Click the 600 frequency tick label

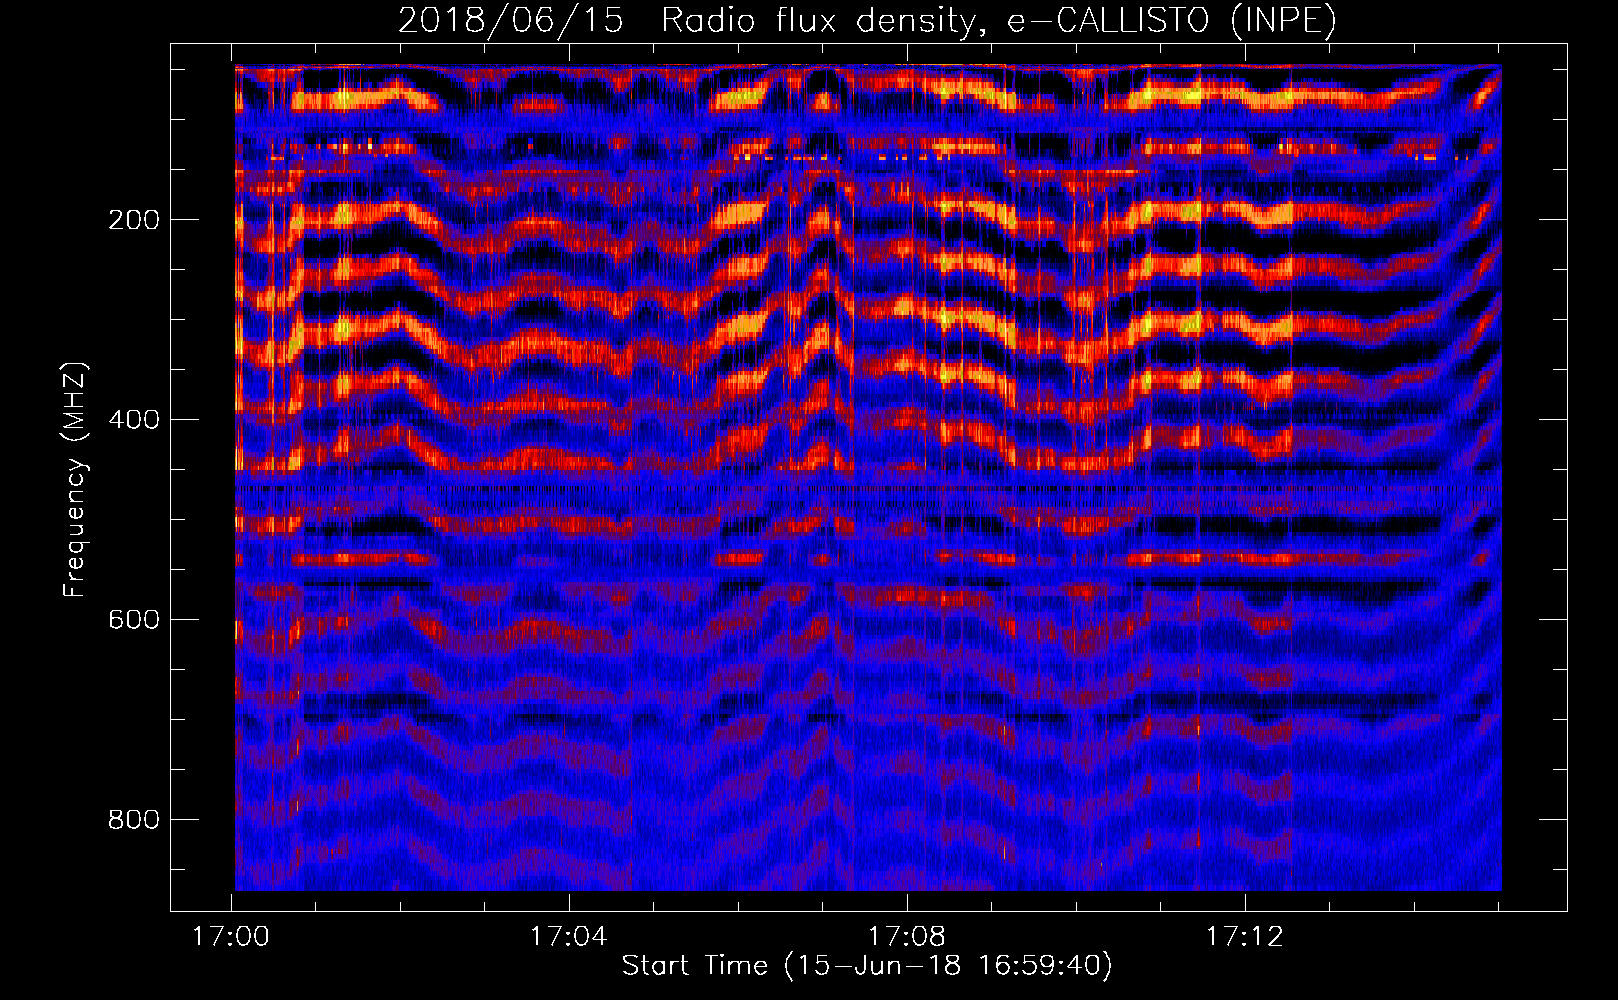point(134,620)
